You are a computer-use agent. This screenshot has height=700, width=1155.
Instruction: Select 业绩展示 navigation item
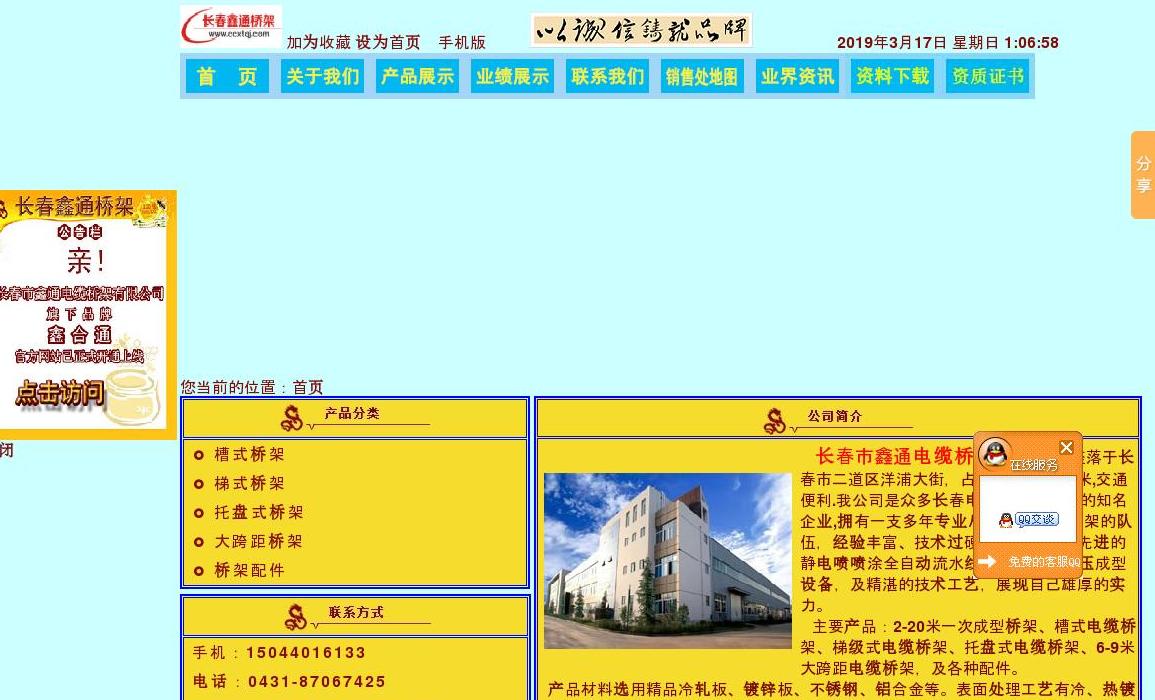(x=512, y=76)
